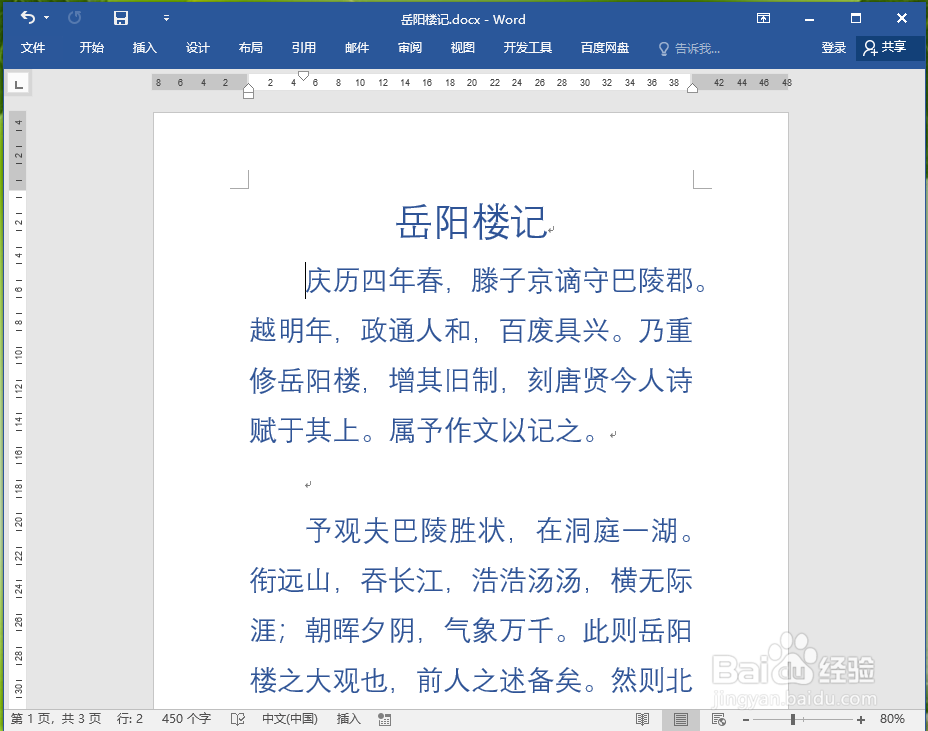Viewport: 928px width, 731px height.
Task: Open the 文件 menu
Action: [x=34, y=47]
